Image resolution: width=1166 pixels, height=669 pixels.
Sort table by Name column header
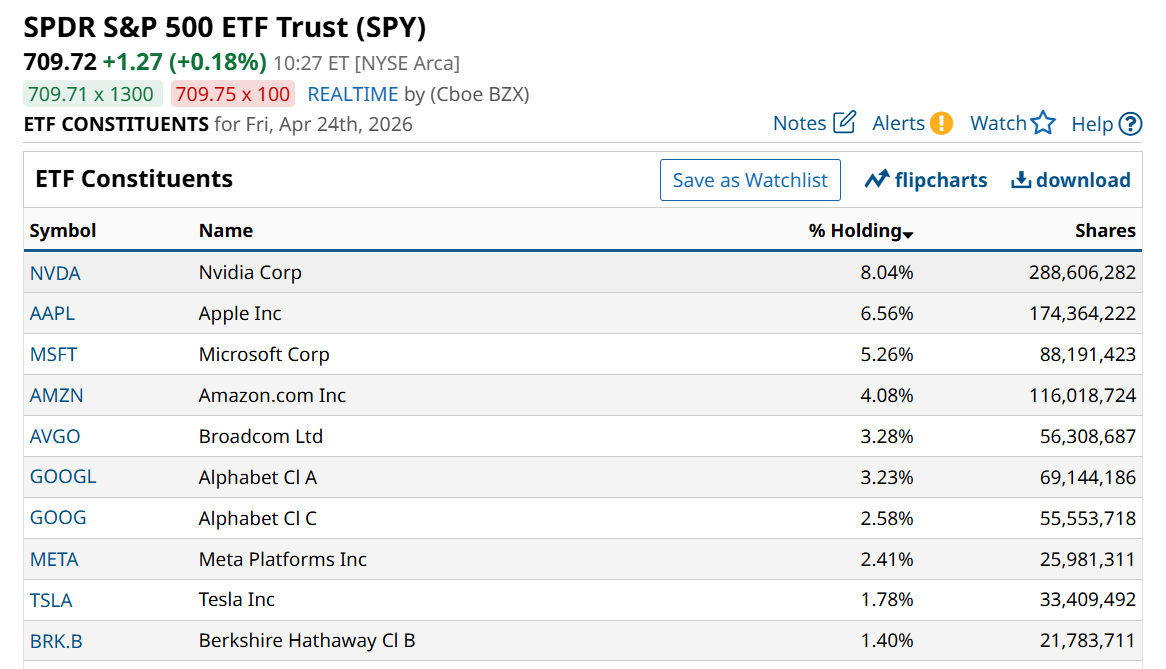tap(226, 231)
